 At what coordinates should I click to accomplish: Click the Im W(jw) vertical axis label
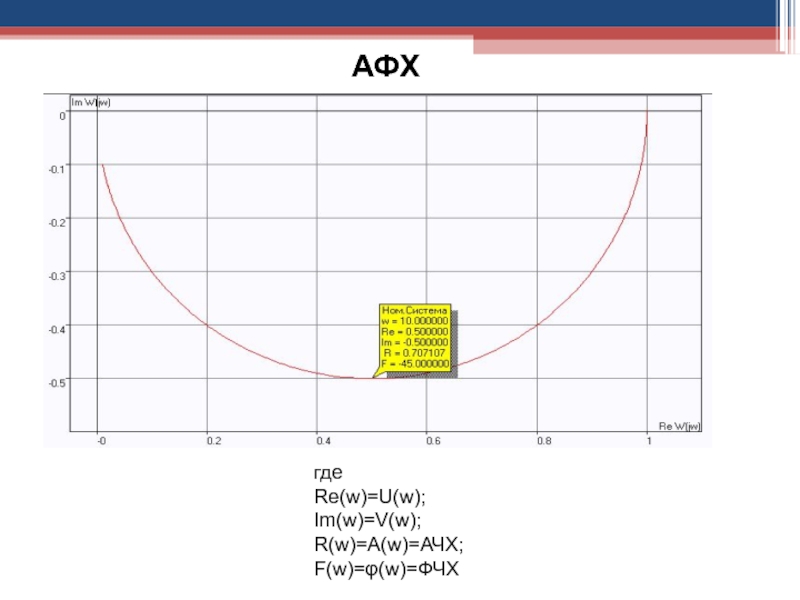pos(90,102)
